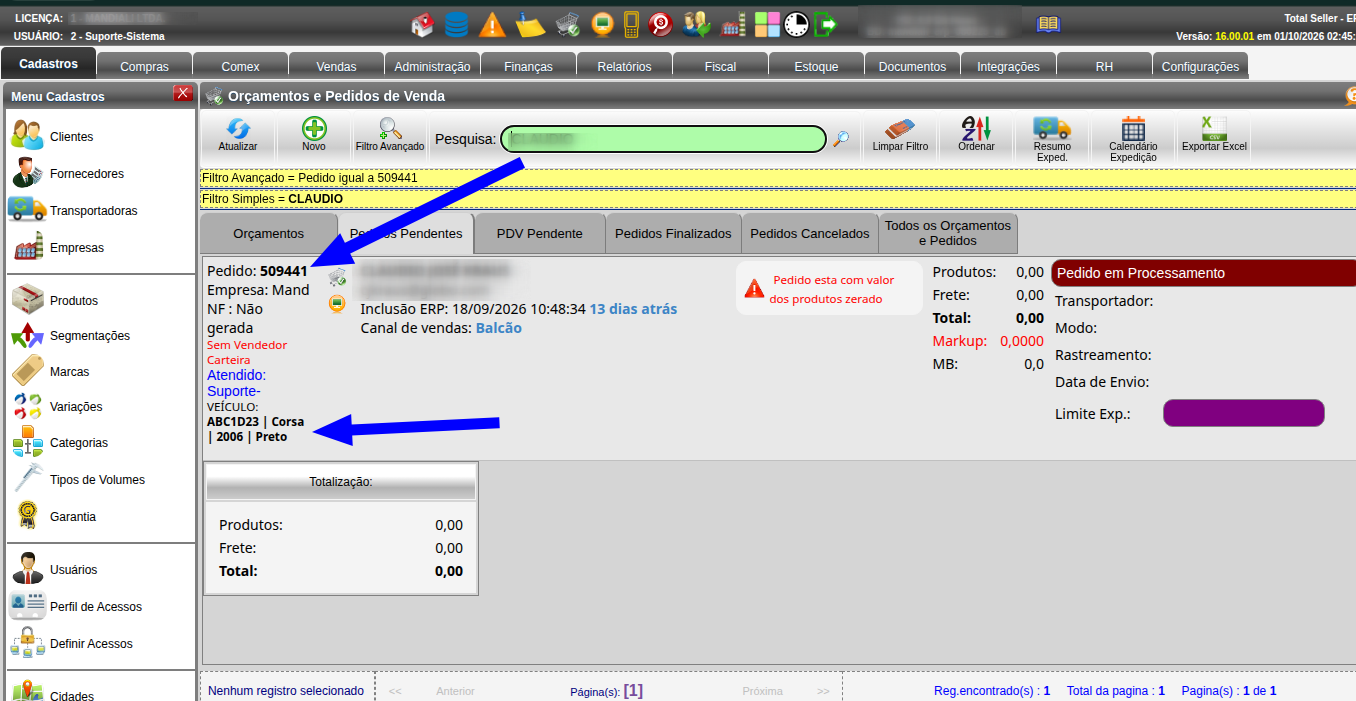The width and height of the screenshot is (1356, 701).
Task: Click the orange monitor icon in order 509441 row
Action: pos(337,304)
